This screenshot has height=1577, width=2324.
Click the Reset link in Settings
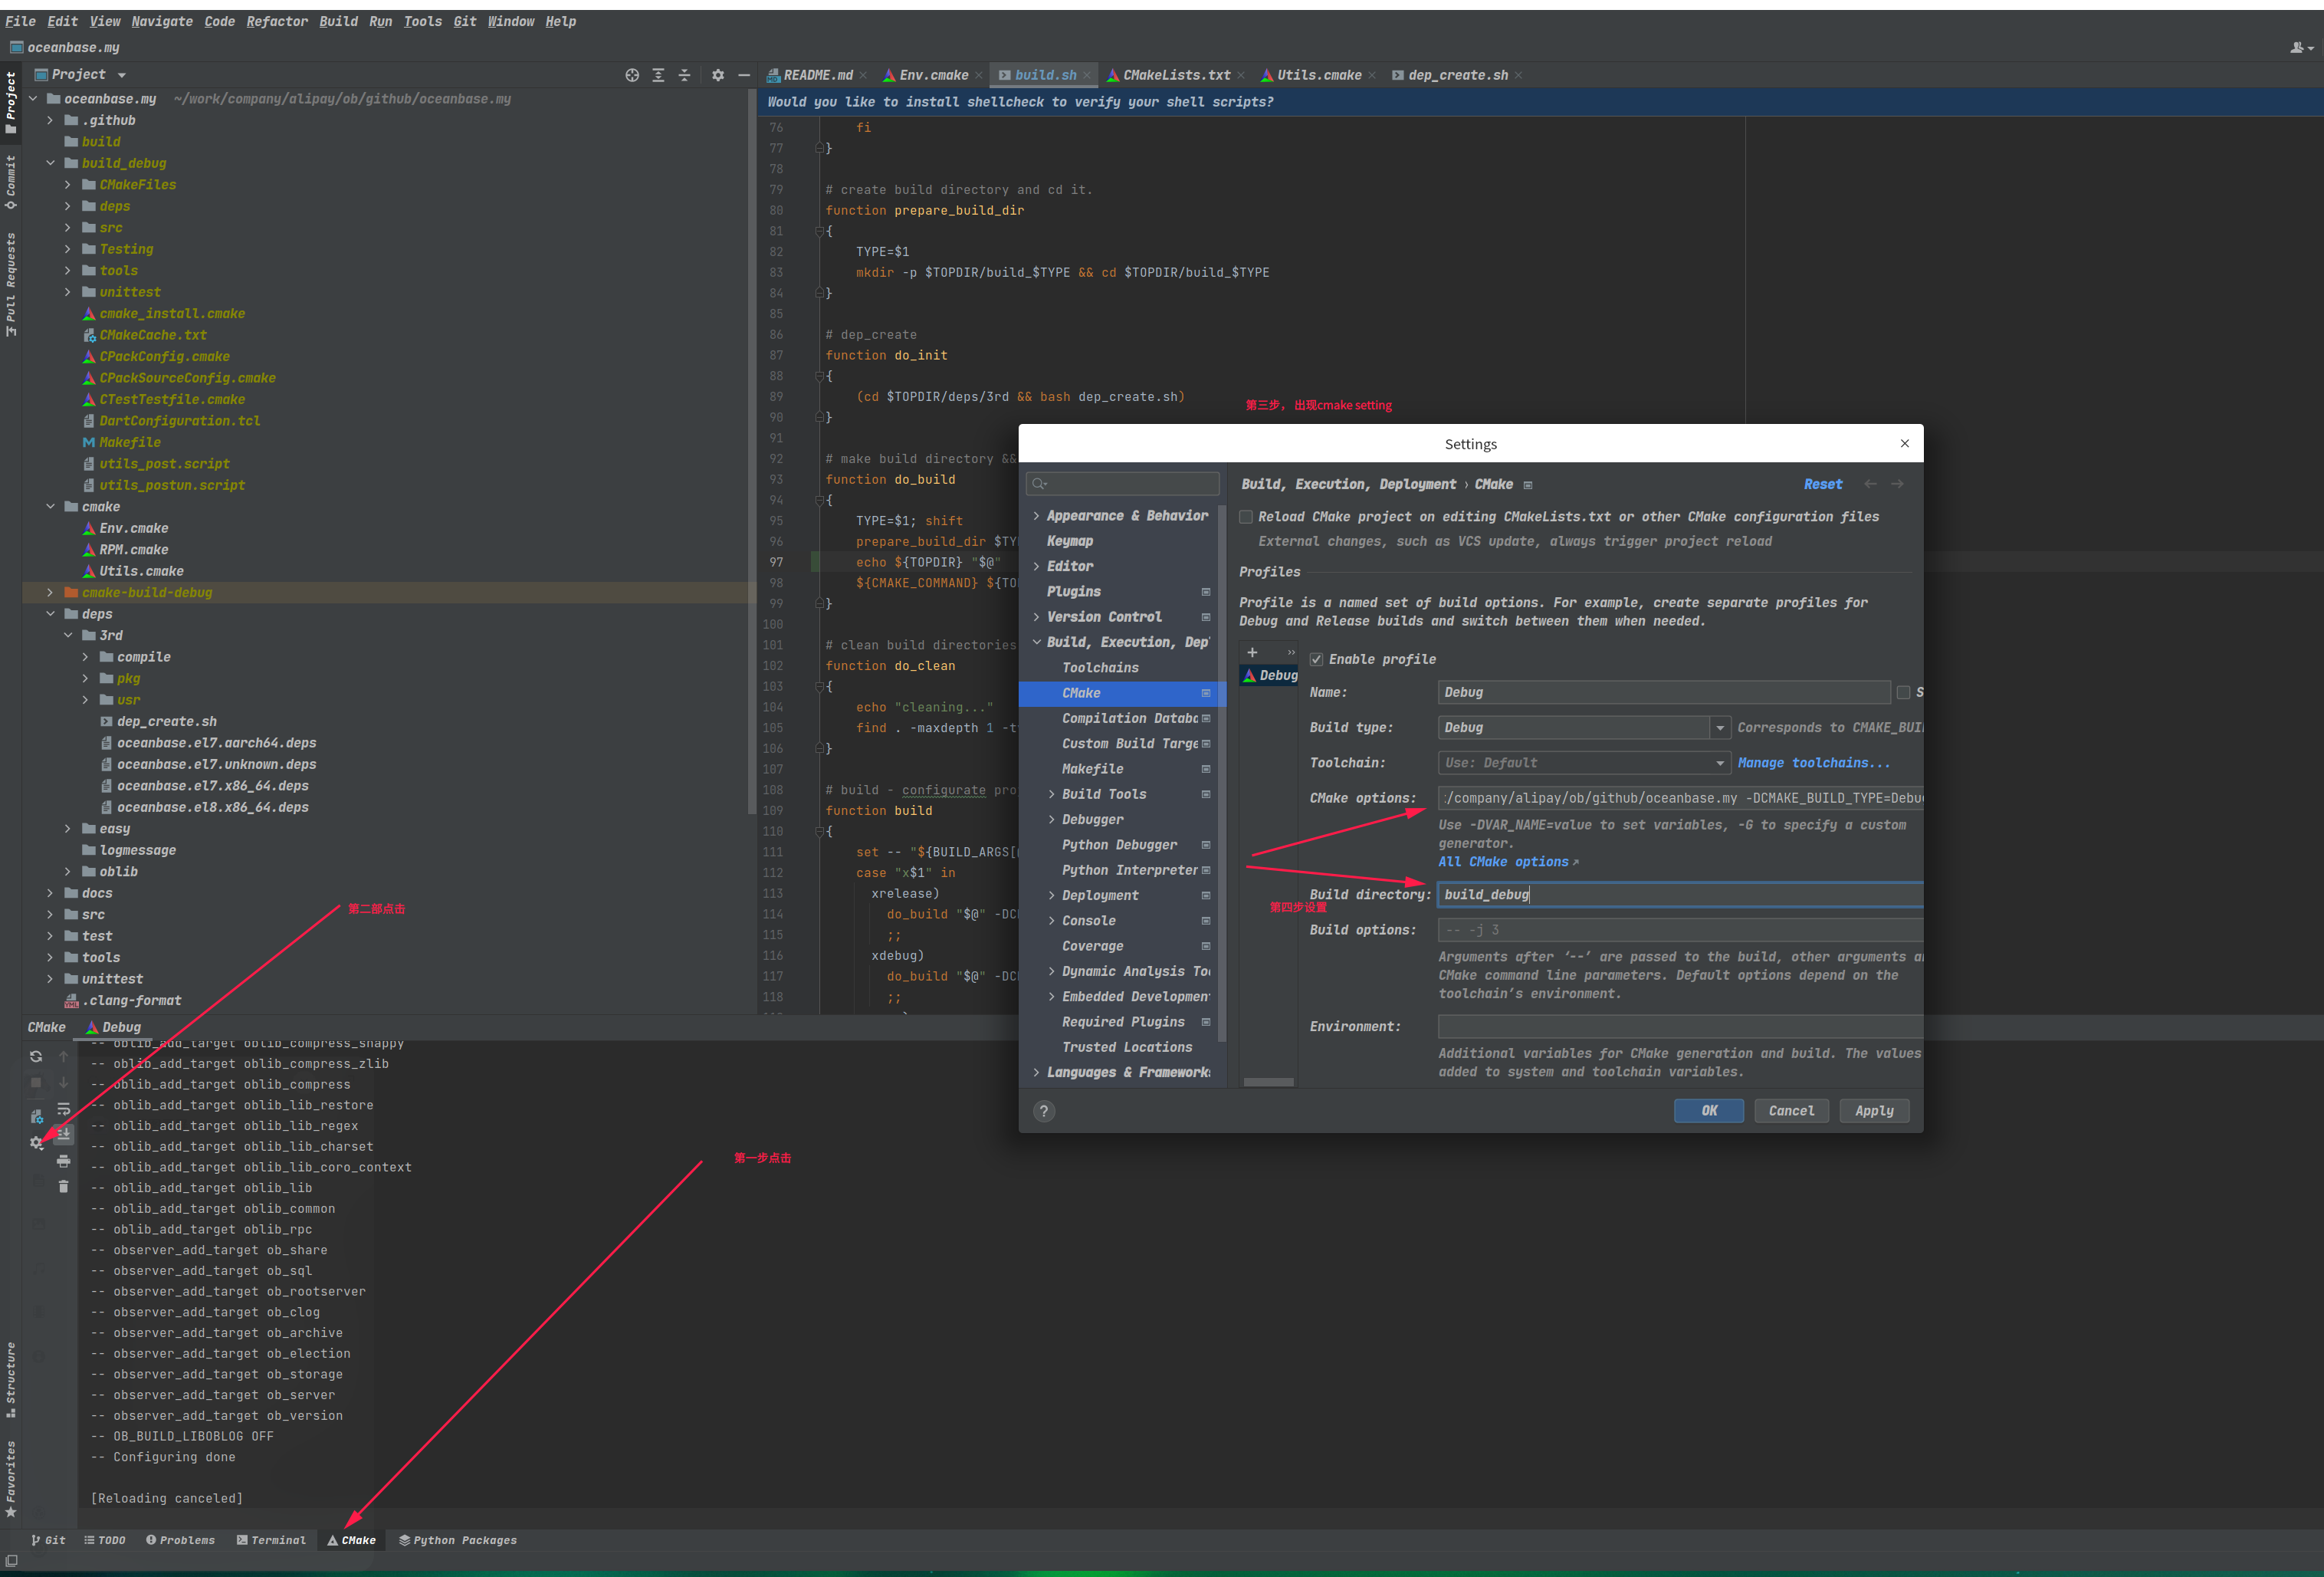click(x=1822, y=484)
